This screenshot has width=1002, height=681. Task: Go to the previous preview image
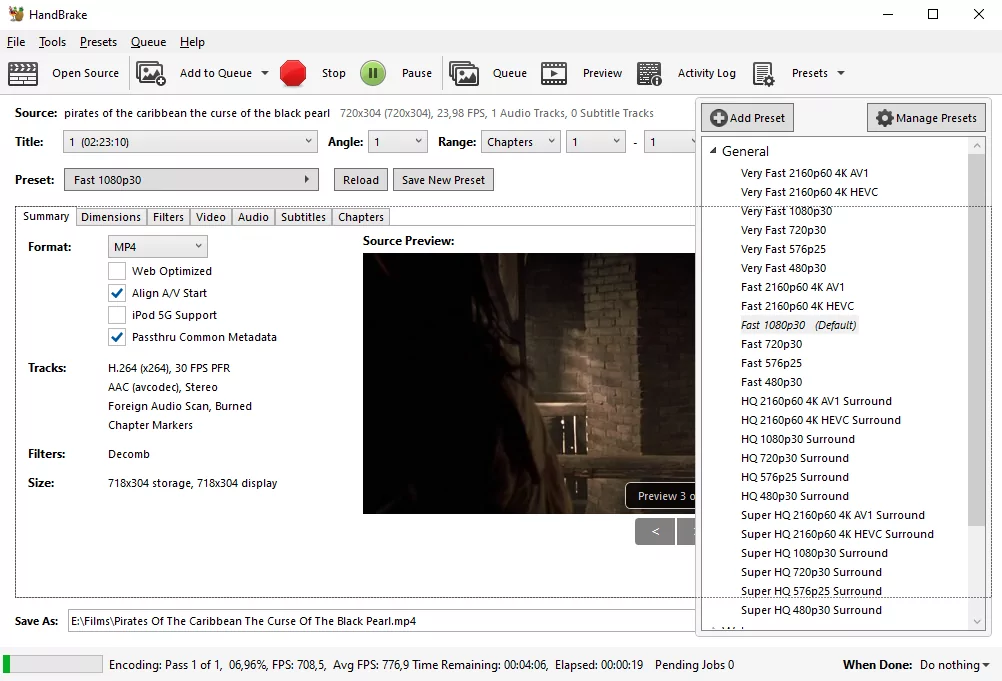[655, 532]
